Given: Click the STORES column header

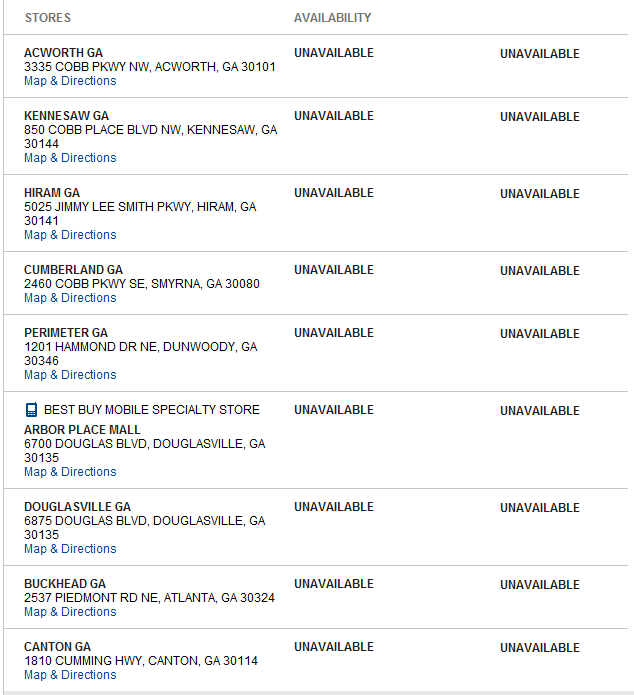Looking at the screenshot, I should [48, 18].
